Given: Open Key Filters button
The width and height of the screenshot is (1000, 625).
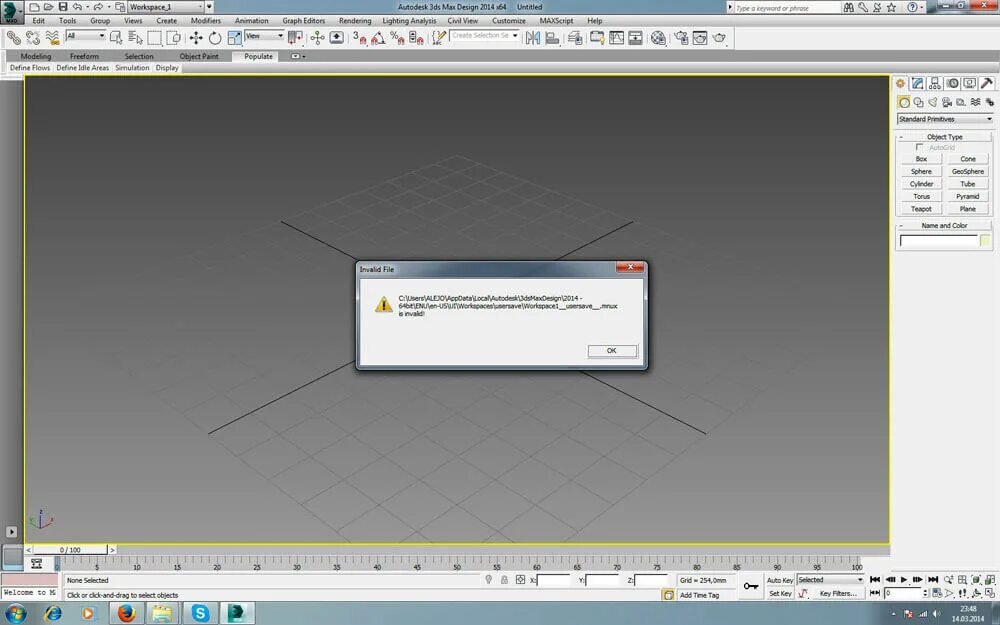Looking at the screenshot, I should (x=837, y=594).
